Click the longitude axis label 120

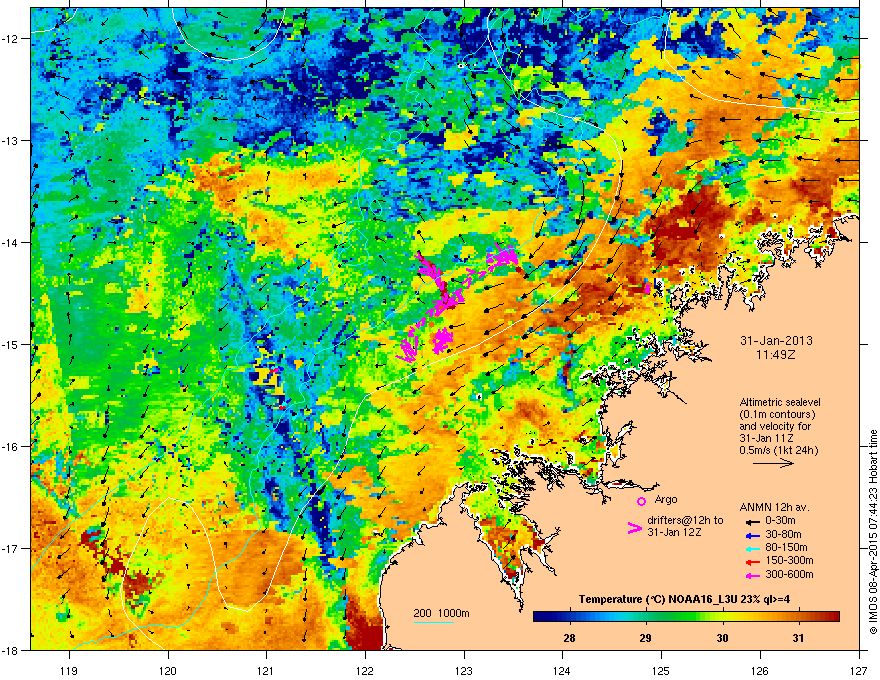[168, 670]
